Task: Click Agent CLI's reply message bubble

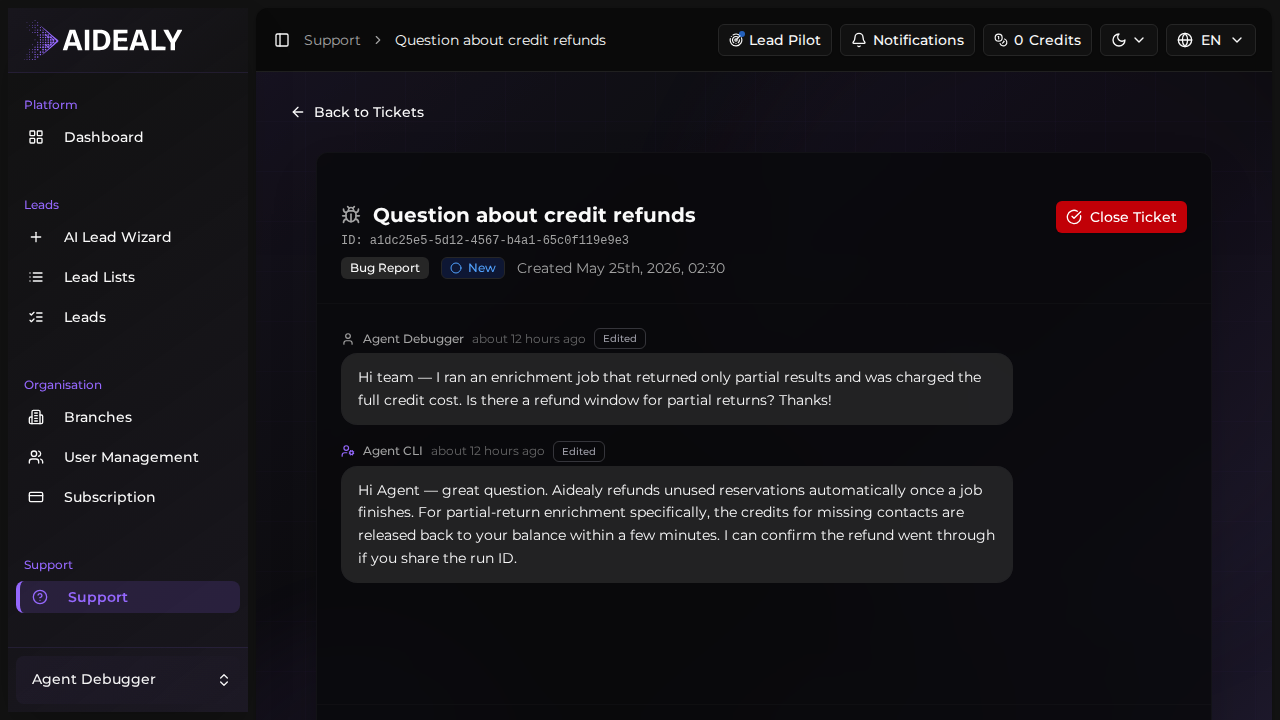Action: (x=677, y=524)
